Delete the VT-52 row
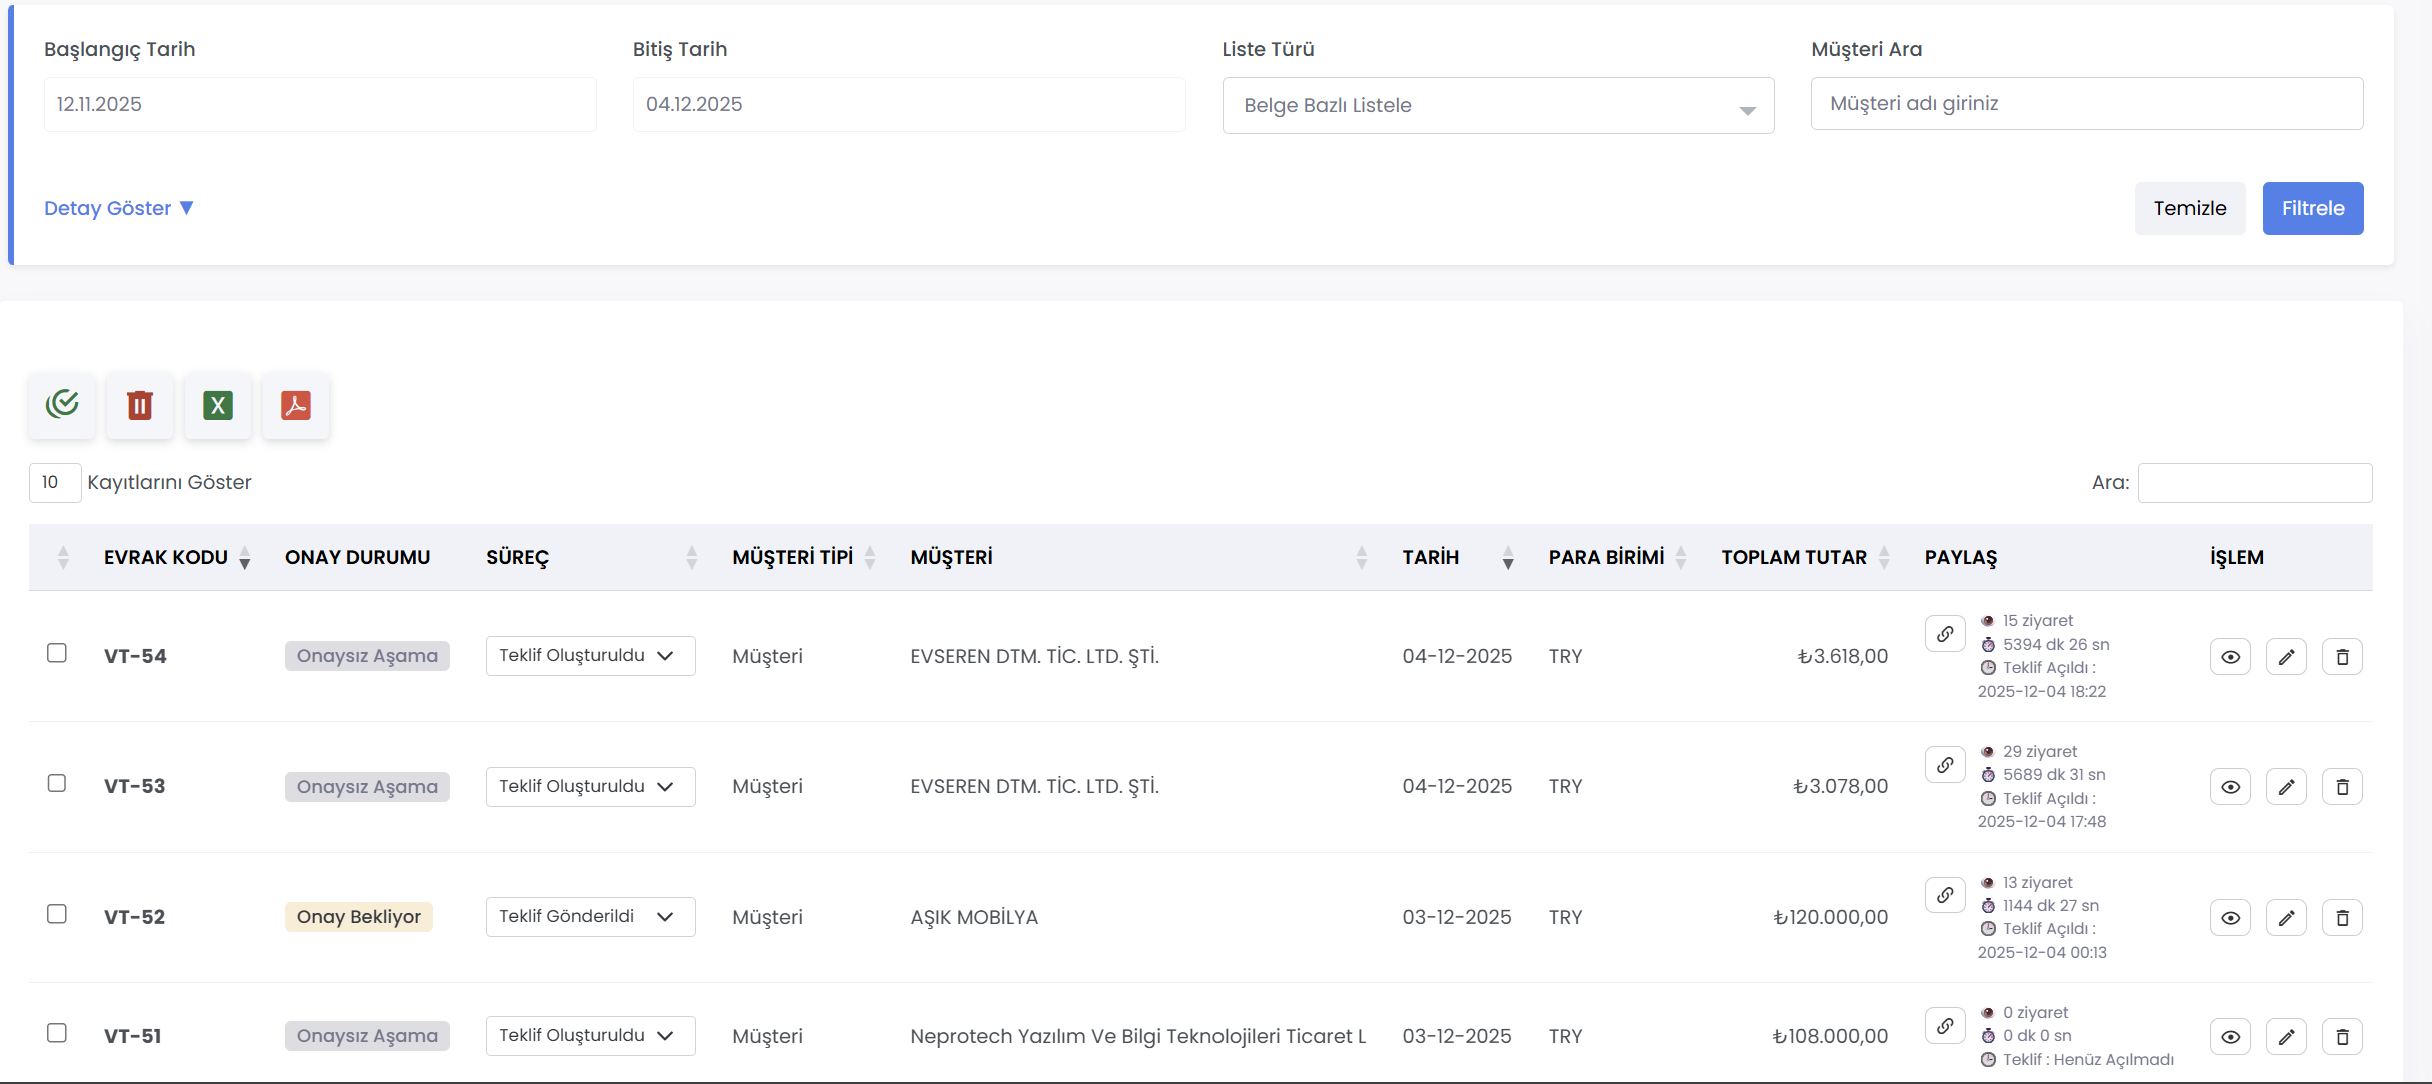Image resolution: width=2432 pixels, height=1084 pixels. 2342,918
